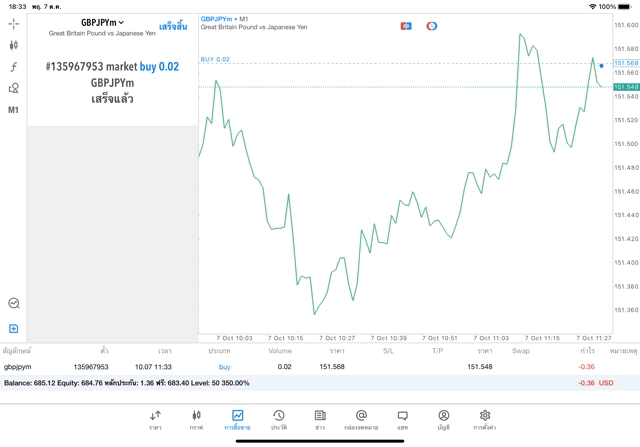
Task: Open the mailbox tab with @ icon
Action: (361, 420)
